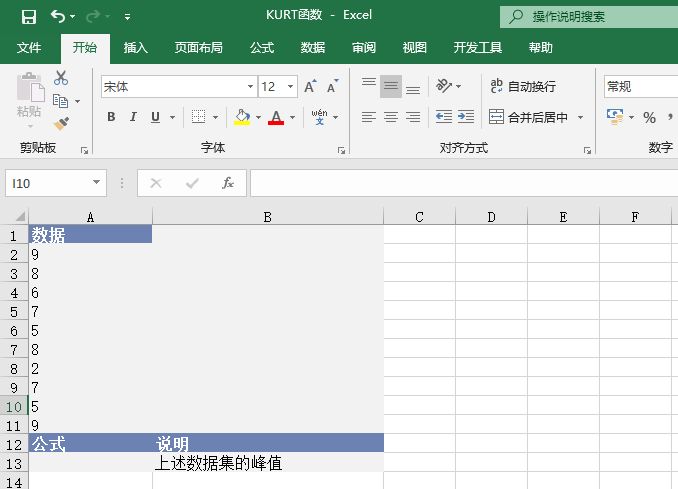Click the percent style icon
This screenshot has width=678, height=489.
649,117
